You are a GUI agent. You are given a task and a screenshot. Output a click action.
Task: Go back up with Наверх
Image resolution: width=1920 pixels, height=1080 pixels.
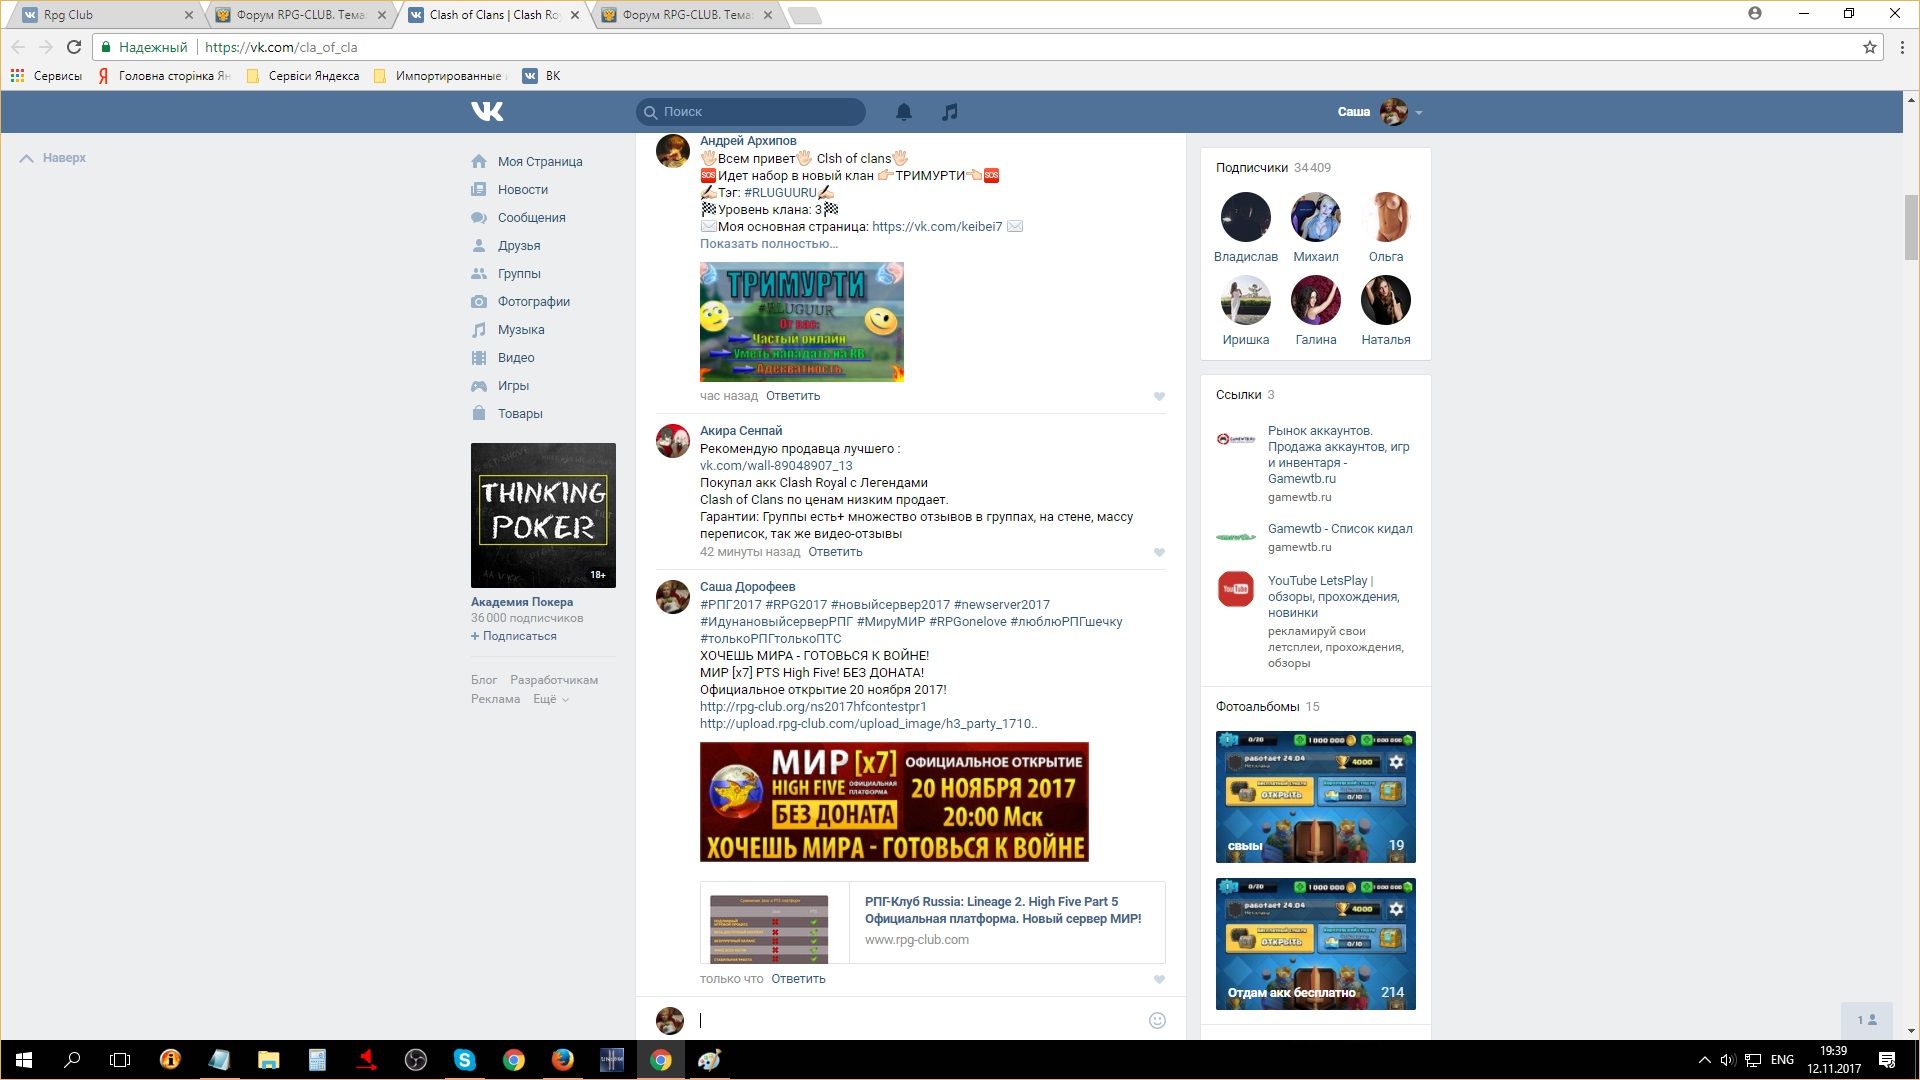[53, 158]
